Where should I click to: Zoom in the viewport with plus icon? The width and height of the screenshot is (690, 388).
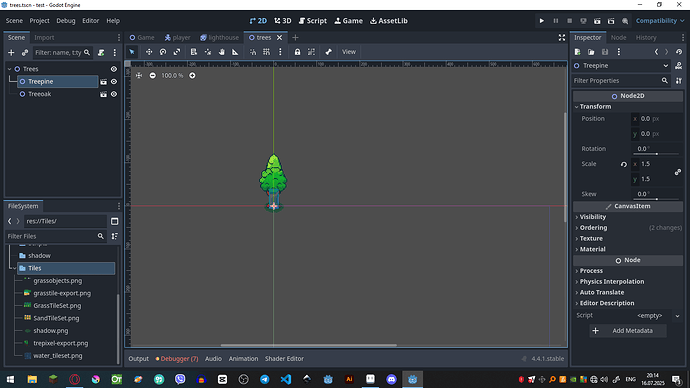[x=192, y=76]
